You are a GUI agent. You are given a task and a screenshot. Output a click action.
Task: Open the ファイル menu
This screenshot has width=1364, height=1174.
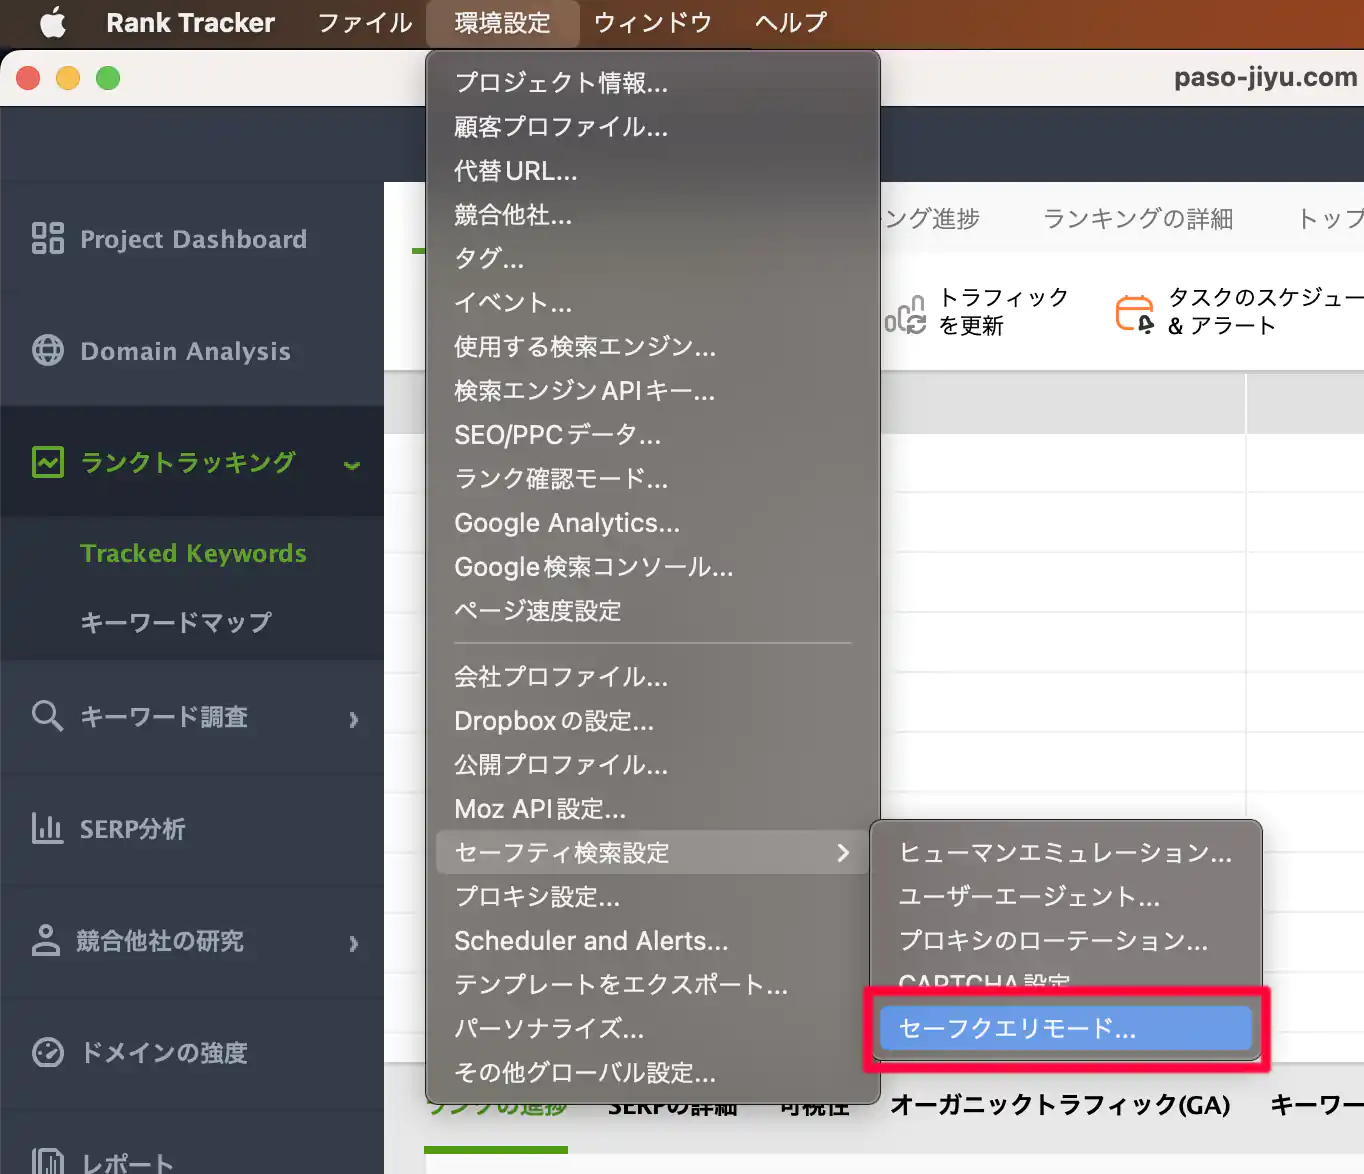coord(365,22)
